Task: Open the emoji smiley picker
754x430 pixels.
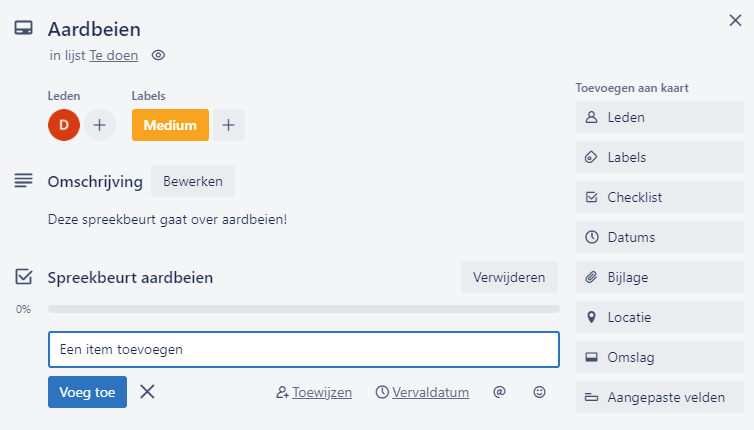Action: click(x=540, y=392)
